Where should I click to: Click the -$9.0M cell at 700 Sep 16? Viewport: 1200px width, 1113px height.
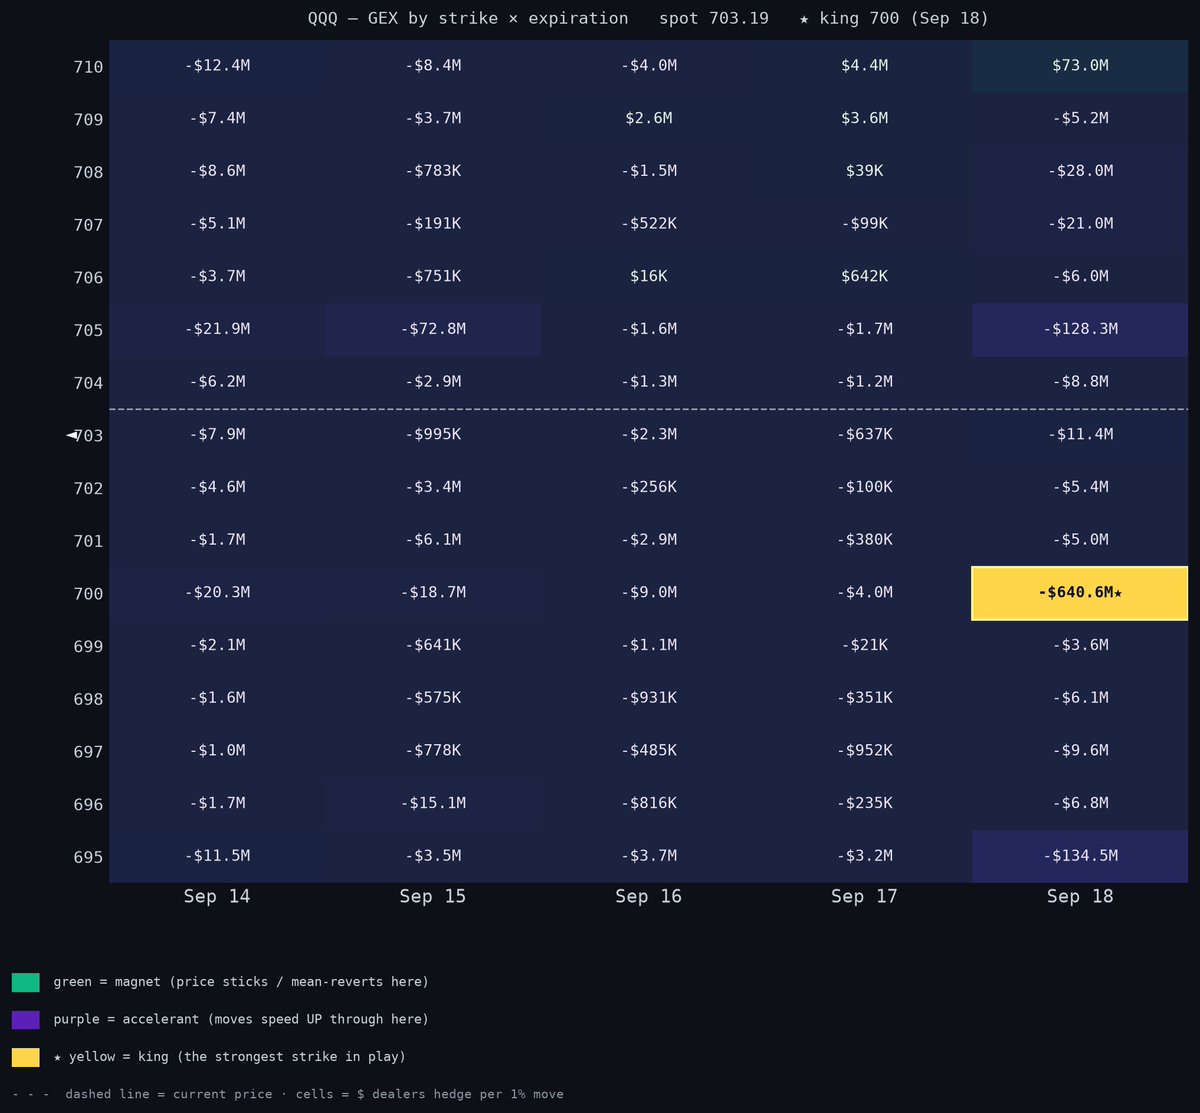pos(649,593)
